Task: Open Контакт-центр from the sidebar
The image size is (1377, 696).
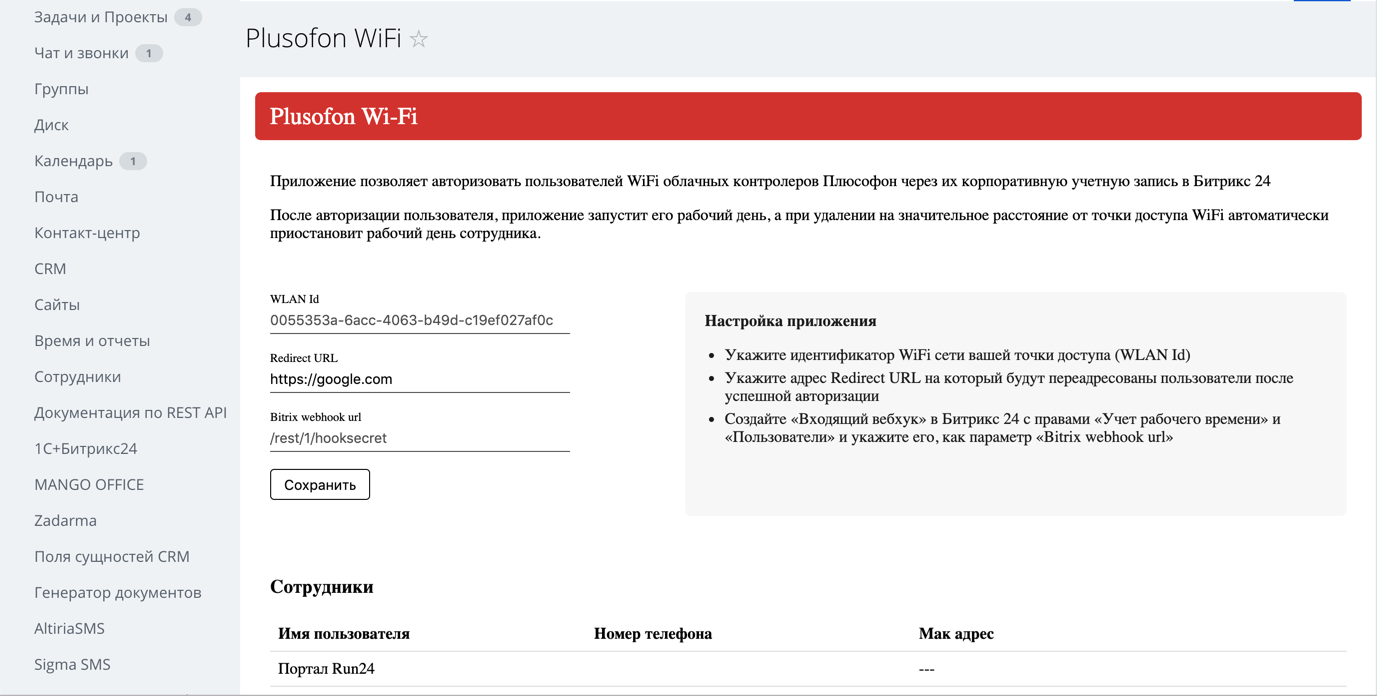Action: [x=87, y=233]
